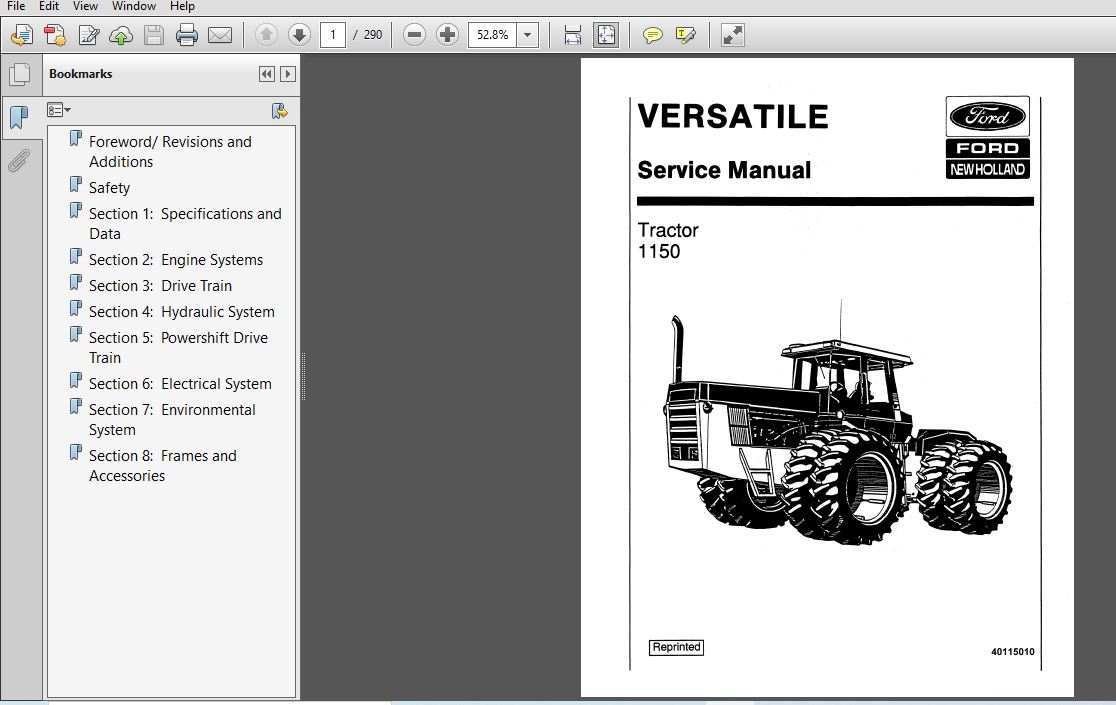Click the Ford New Holland logo
1116x705 pixels.
tap(987, 137)
